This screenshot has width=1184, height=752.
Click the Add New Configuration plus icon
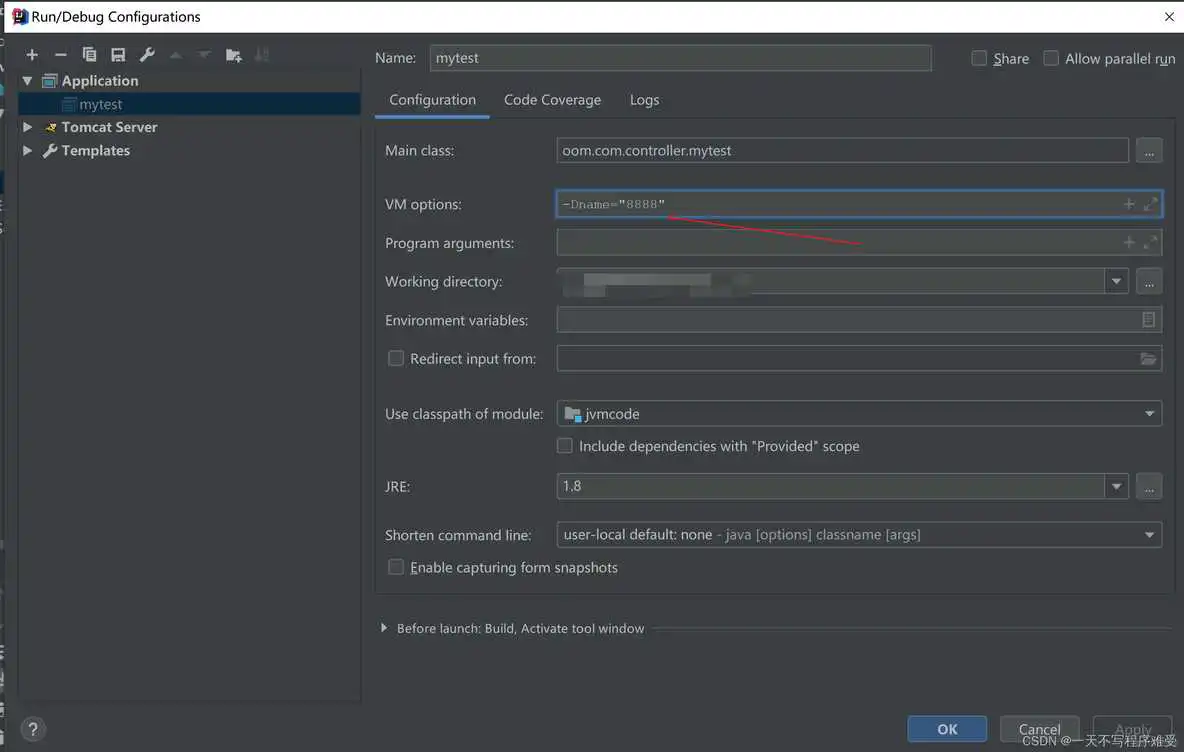click(32, 55)
